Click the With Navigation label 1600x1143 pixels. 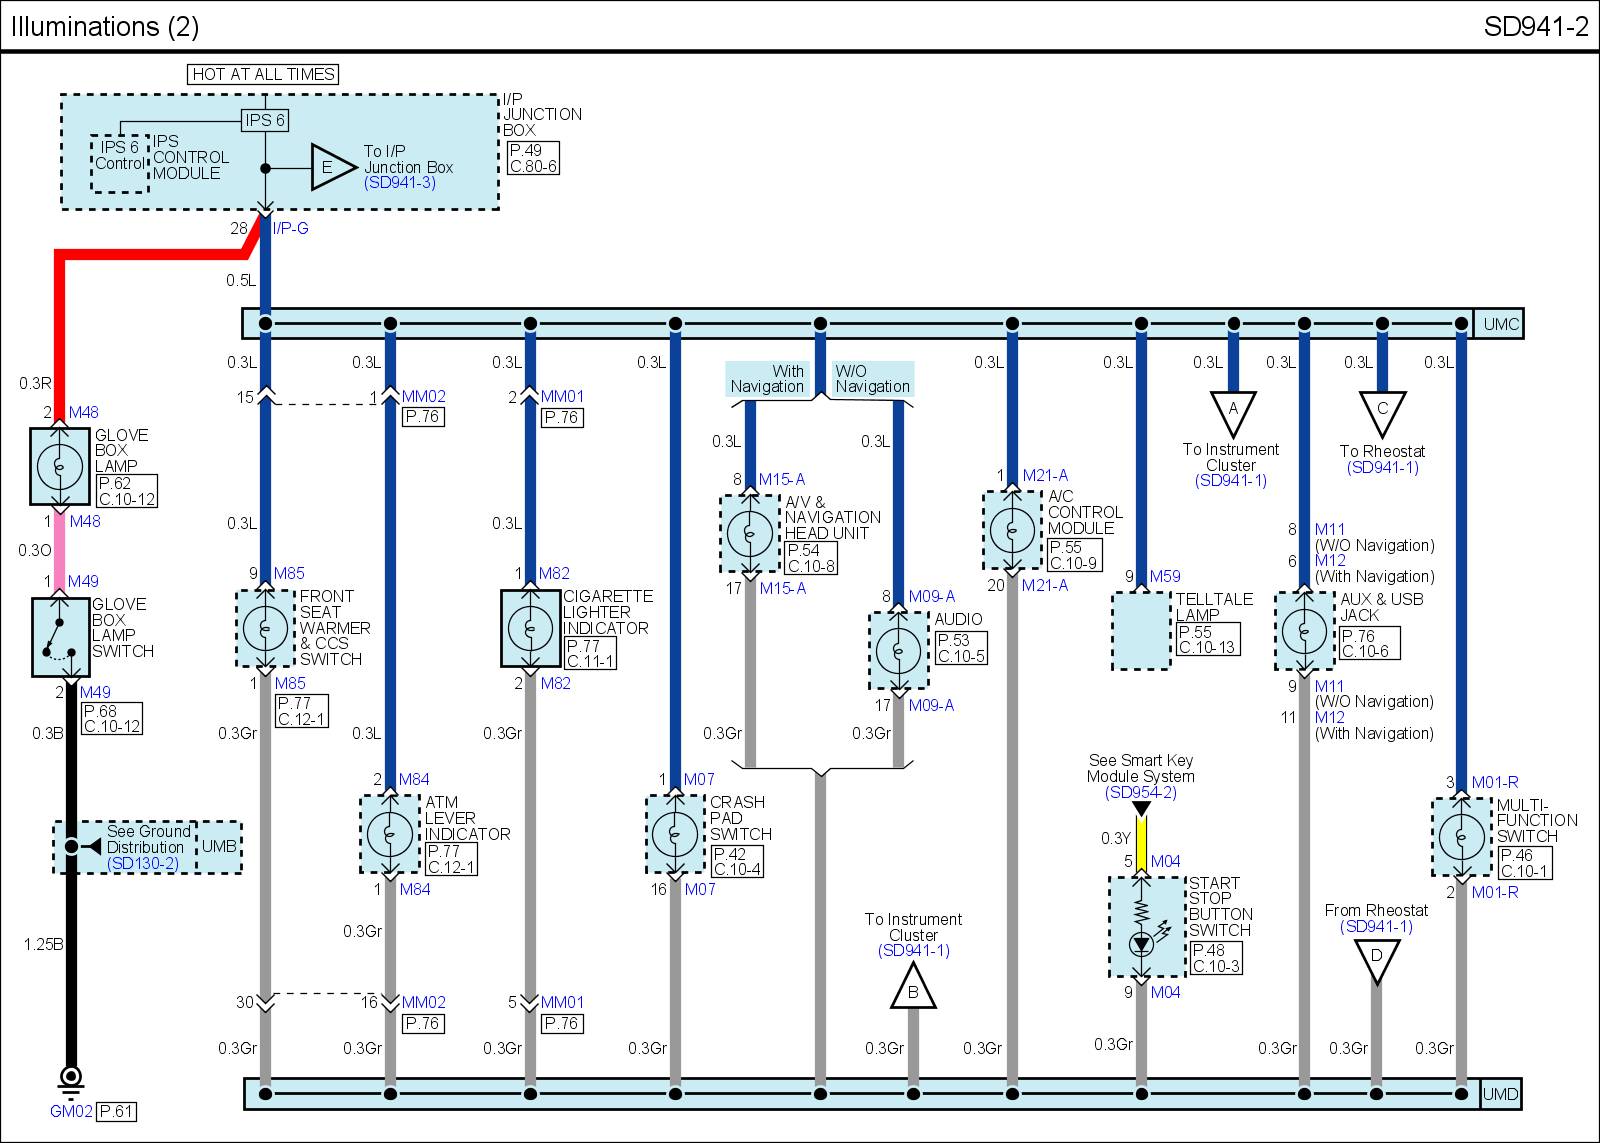[767, 378]
